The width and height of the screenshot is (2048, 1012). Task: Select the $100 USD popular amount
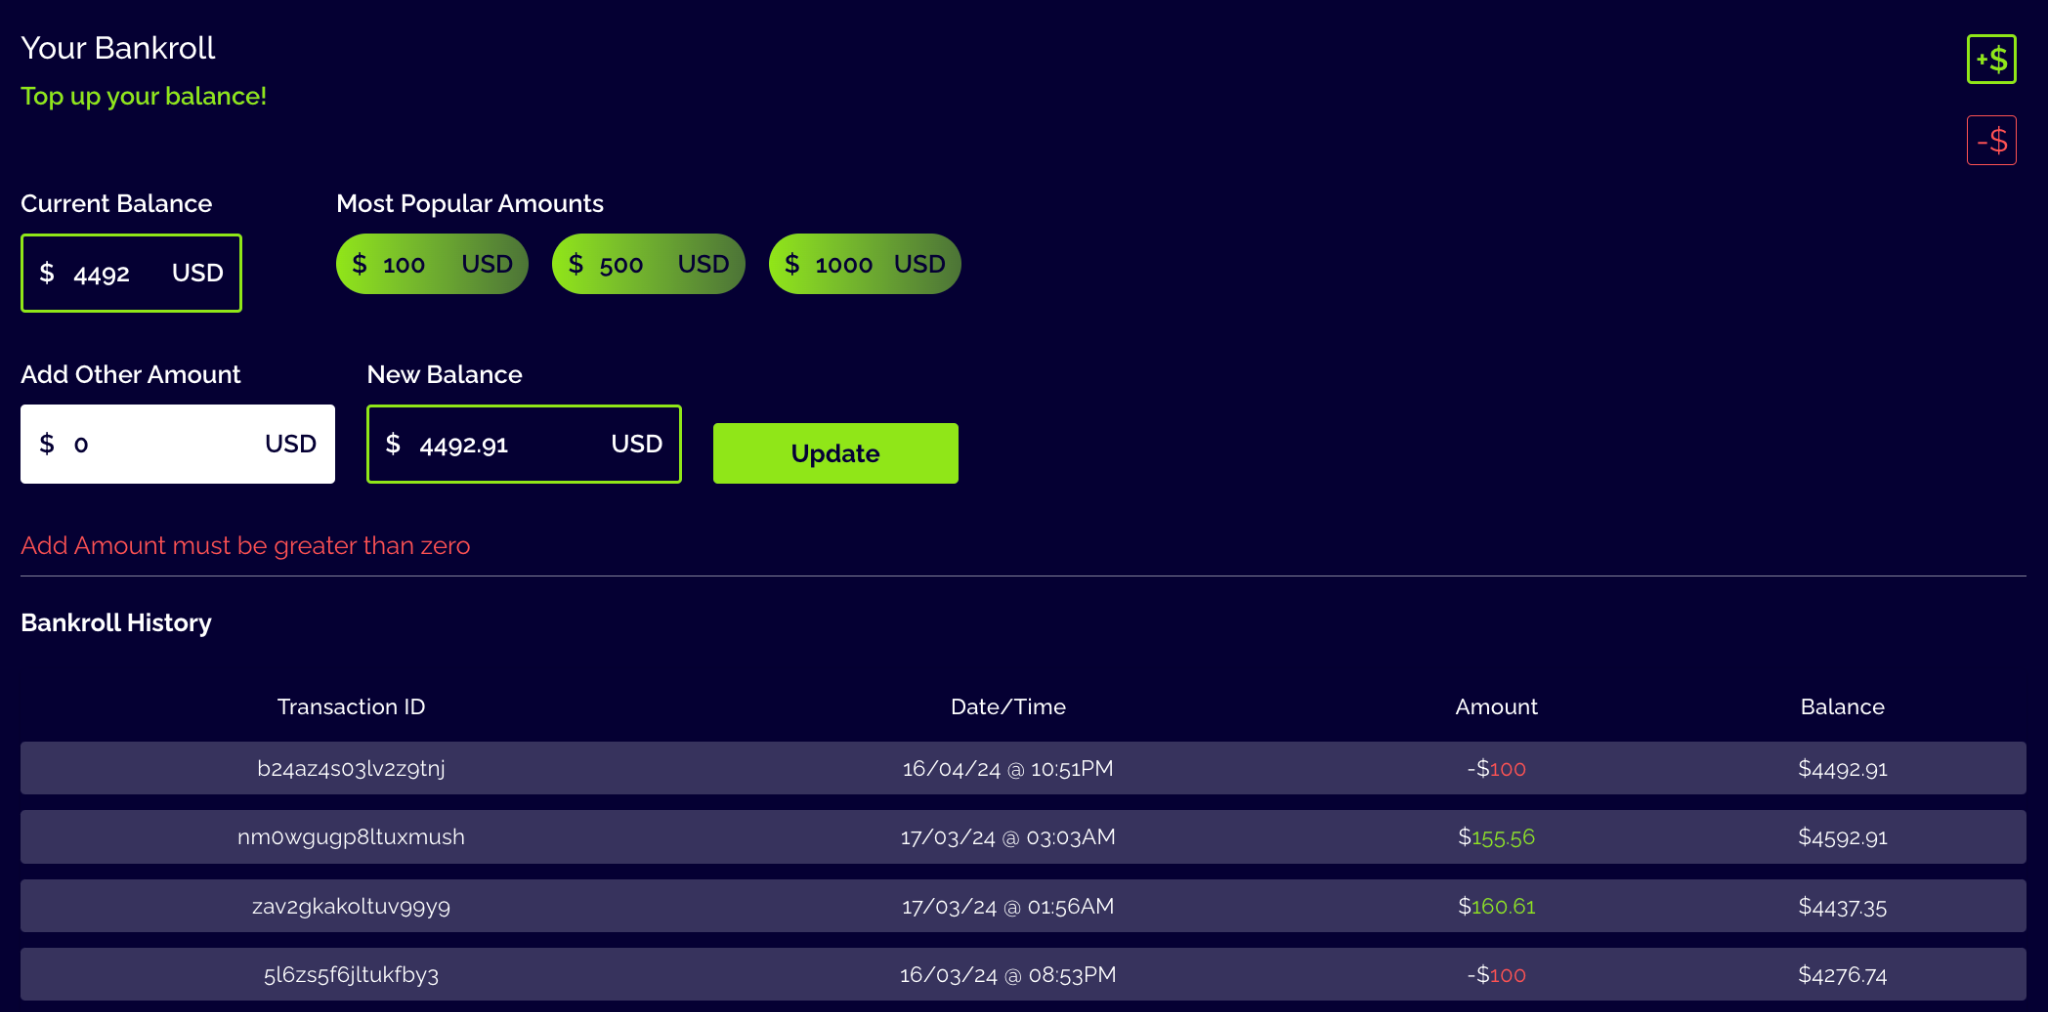pyautogui.click(x=432, y=264)
